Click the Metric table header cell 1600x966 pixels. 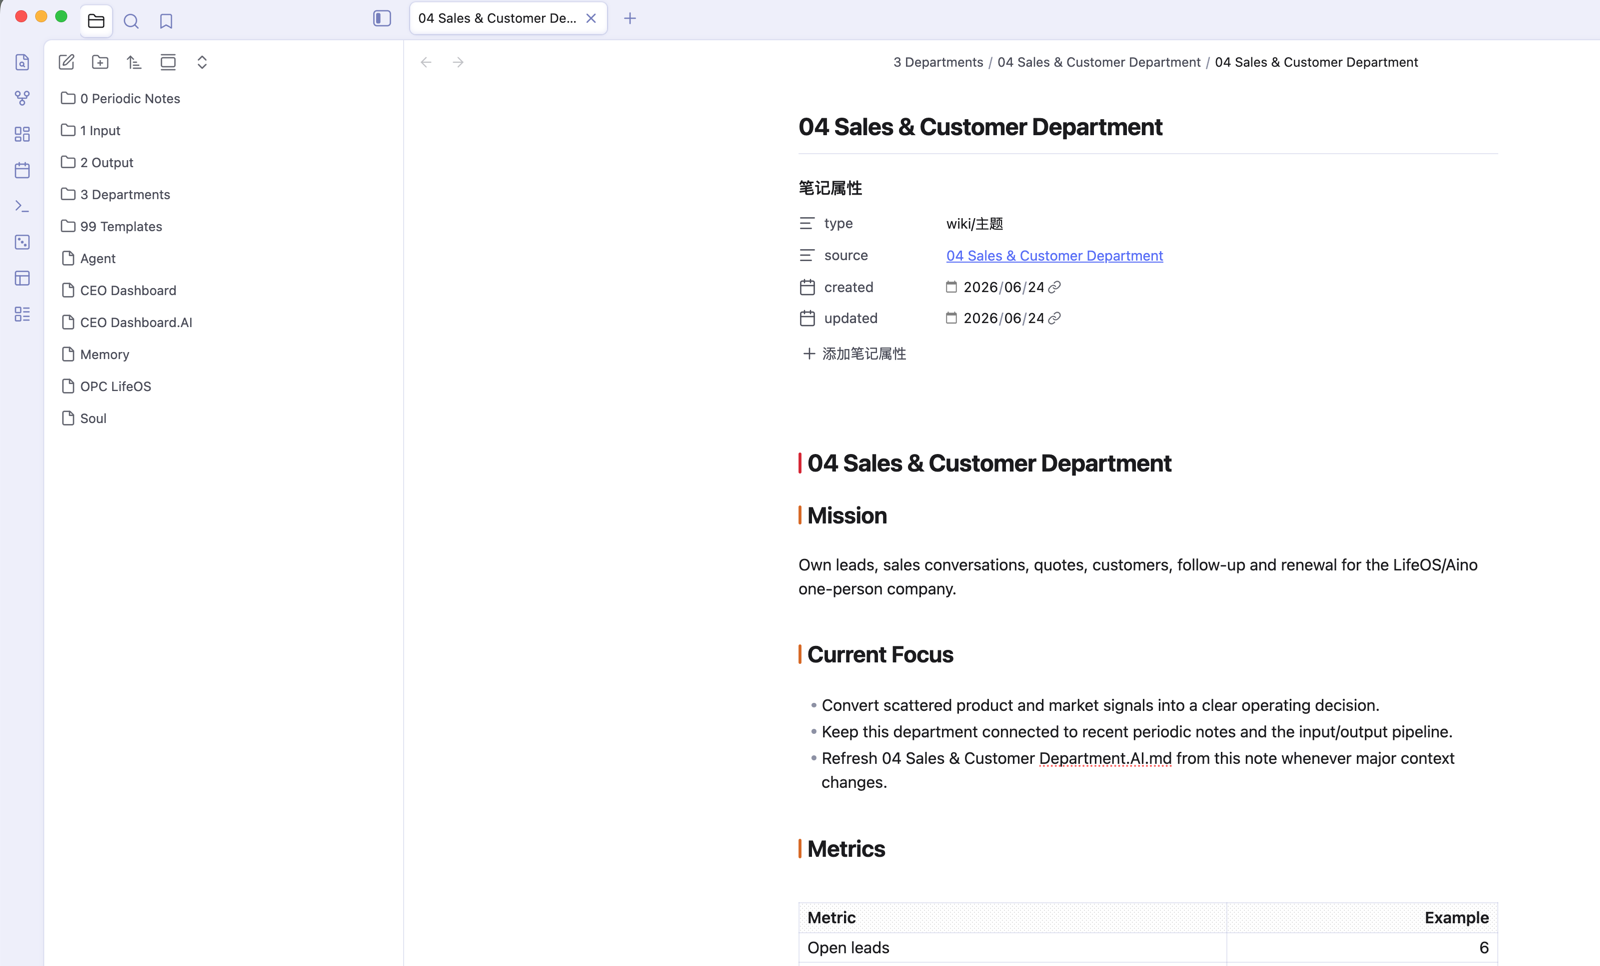1012,918
